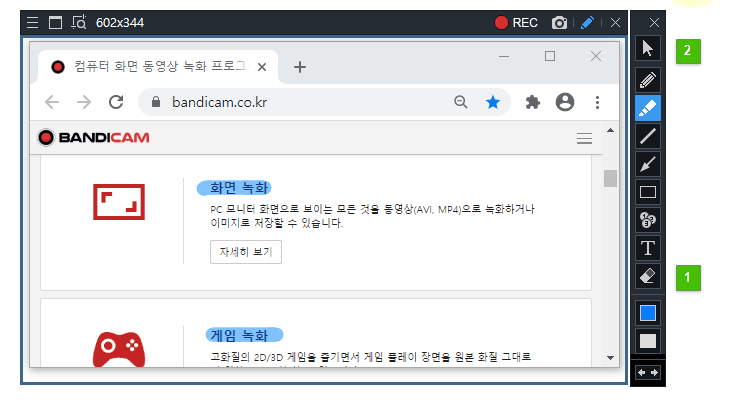
Task: Pick the blue color swatch
Action: click(648, 313)
